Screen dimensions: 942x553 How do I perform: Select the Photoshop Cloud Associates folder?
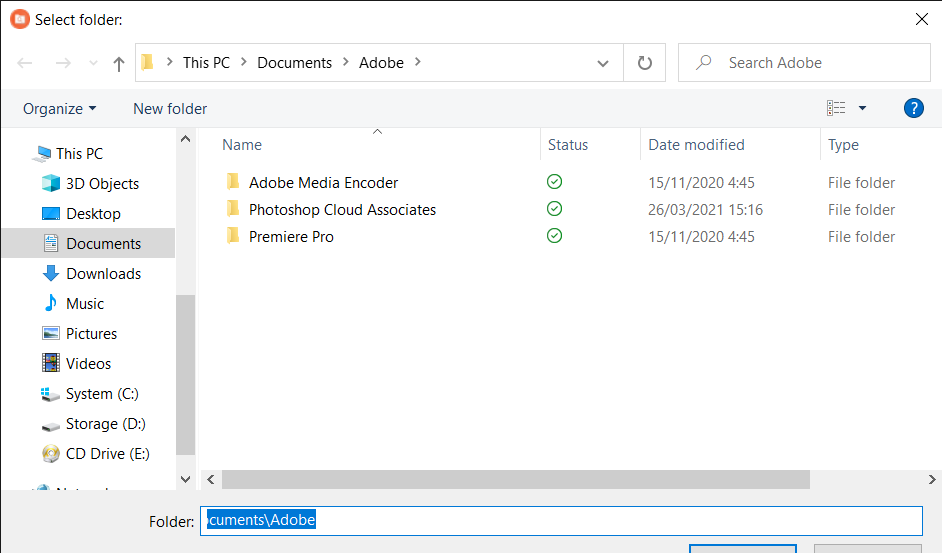(342, 210)
